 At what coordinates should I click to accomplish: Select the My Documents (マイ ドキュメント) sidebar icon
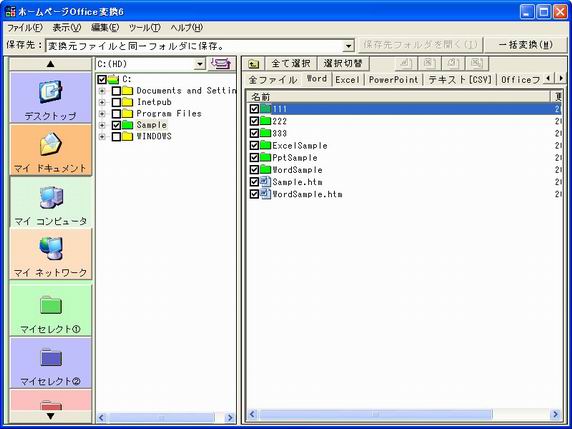[x=51, y=144]
